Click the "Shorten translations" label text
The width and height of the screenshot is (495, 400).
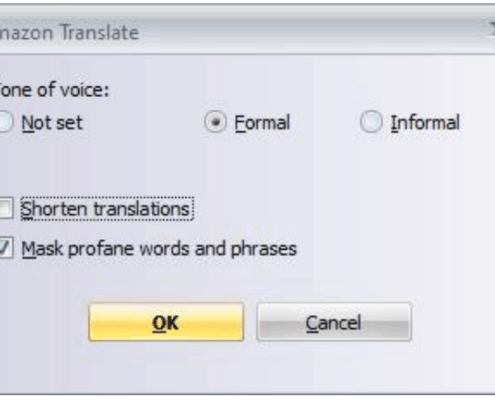(x=107, y=209)
